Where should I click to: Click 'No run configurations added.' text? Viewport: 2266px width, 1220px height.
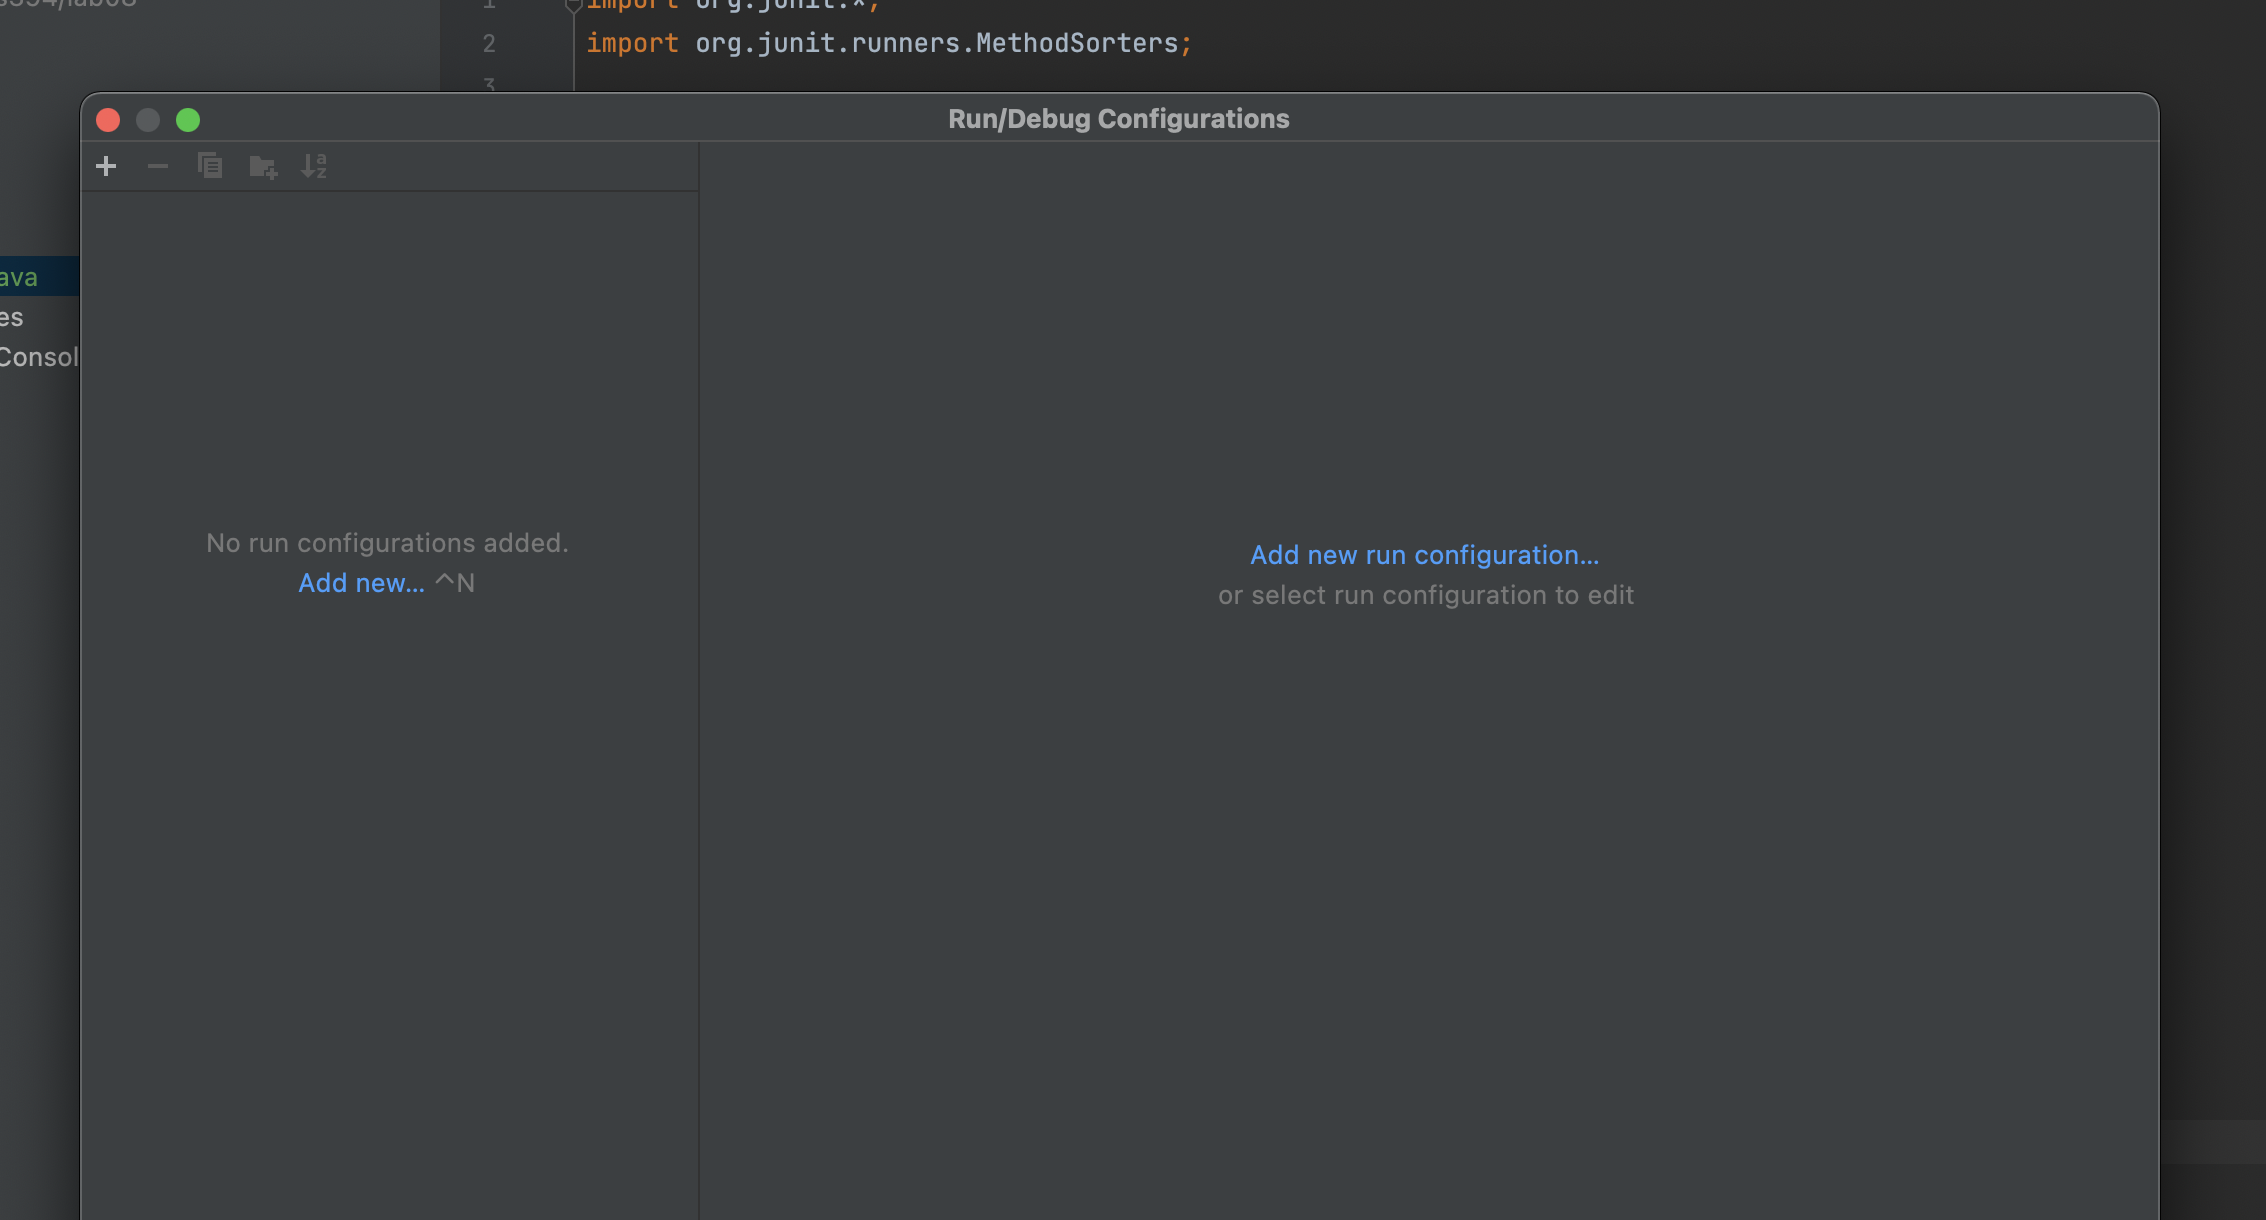387,543
